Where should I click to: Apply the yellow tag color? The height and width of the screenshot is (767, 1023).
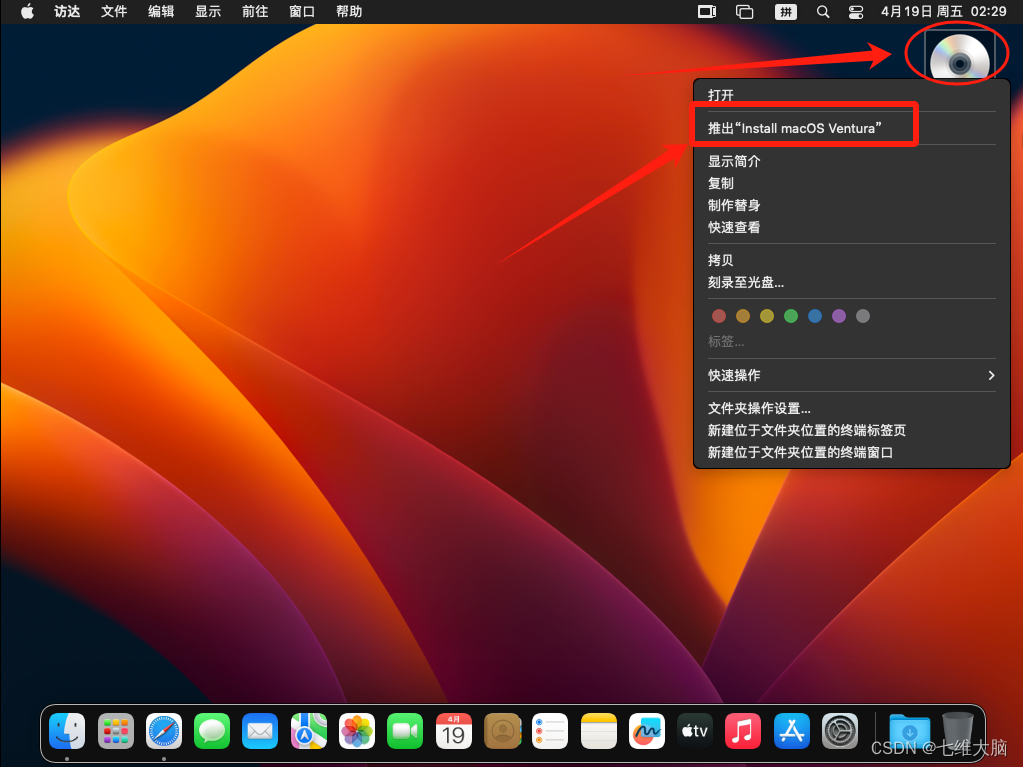click(767, 316)
